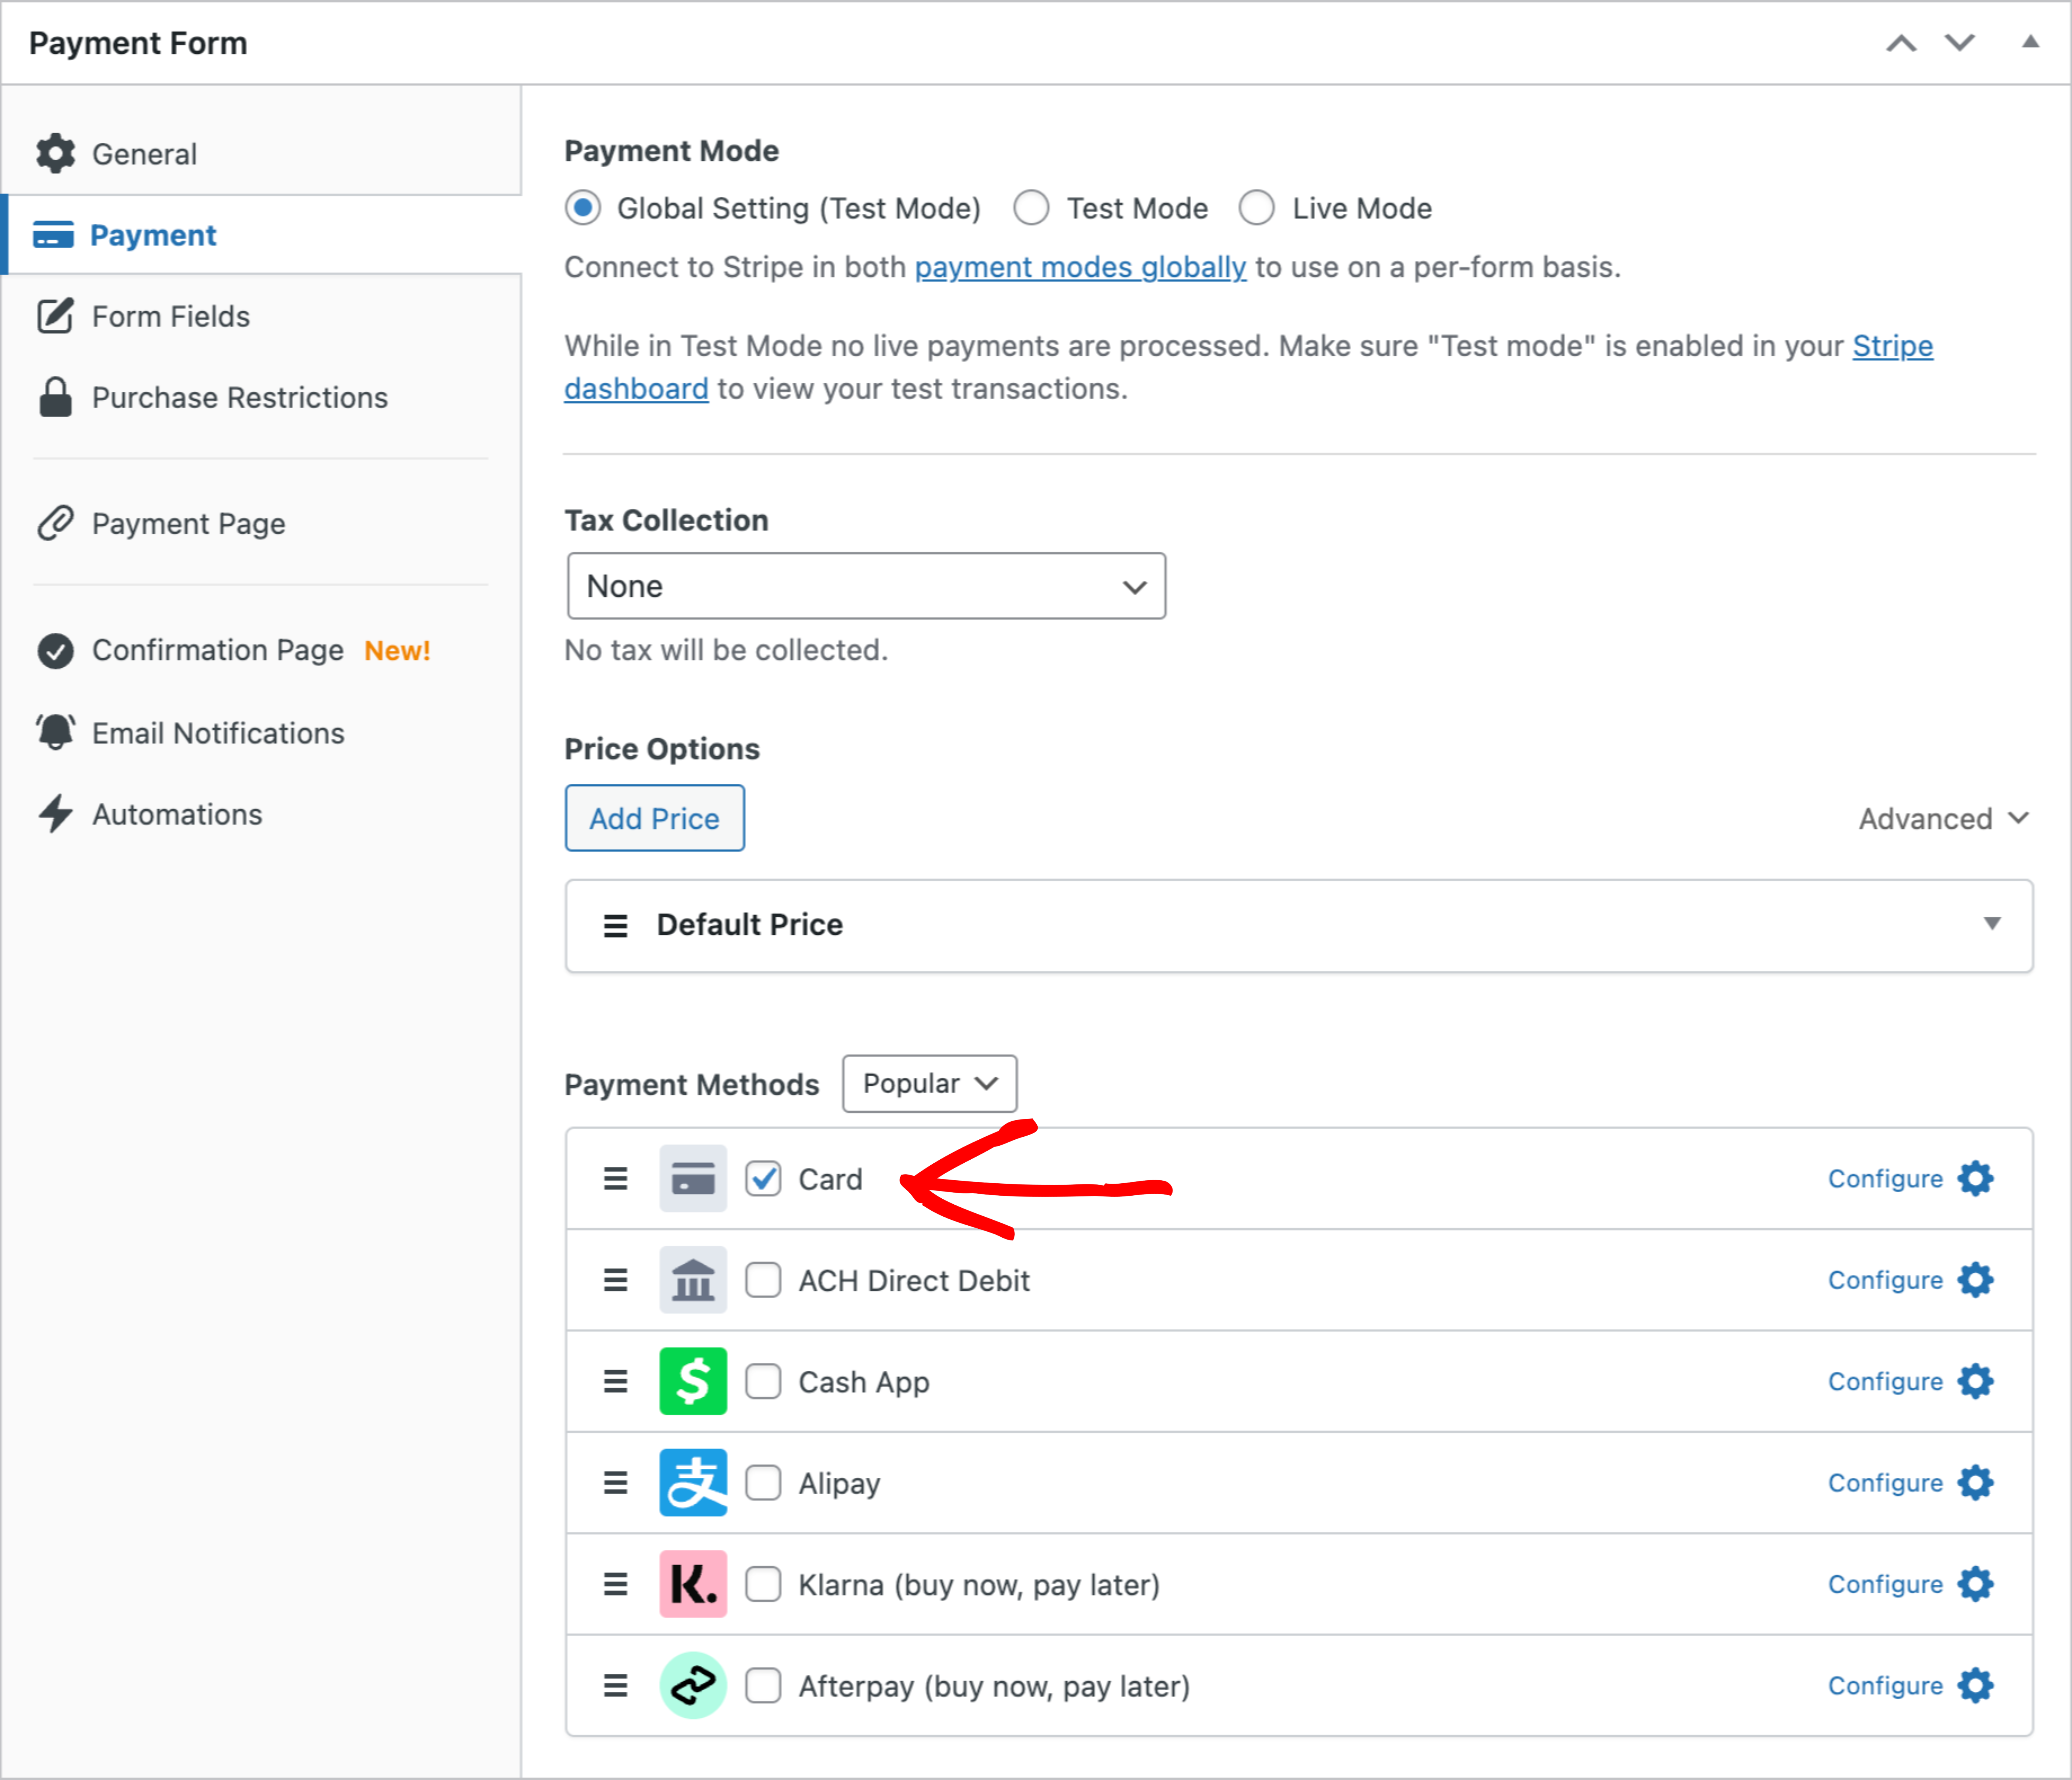Click the Klarna row drag handle
This screenshot has width=2072, height=1780.
click(616, 1584)
